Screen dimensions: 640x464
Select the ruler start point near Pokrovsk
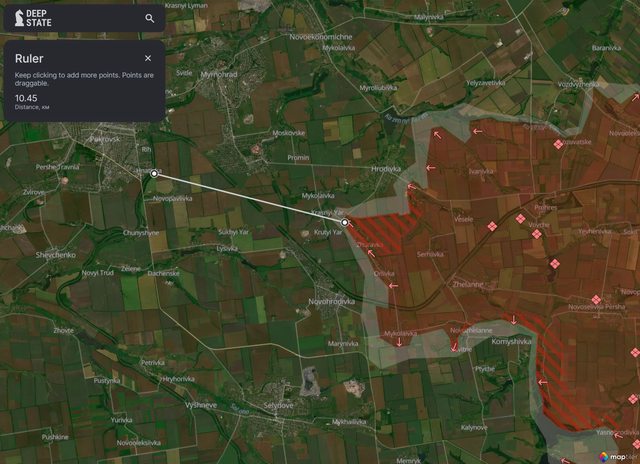154,174
